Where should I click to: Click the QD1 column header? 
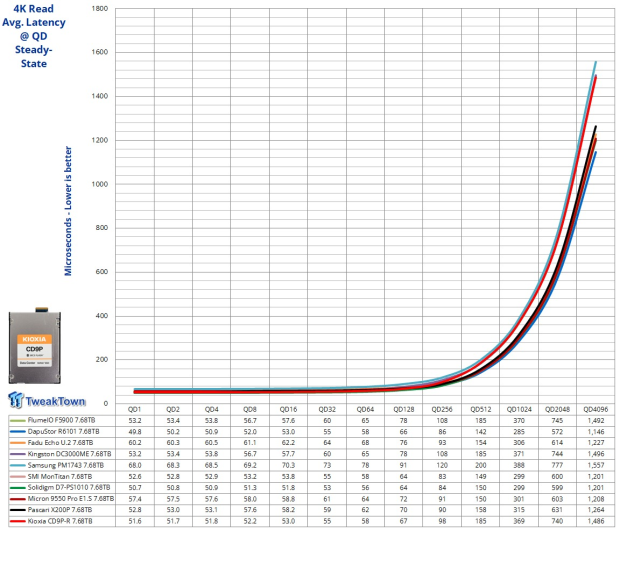coord(134,409)
